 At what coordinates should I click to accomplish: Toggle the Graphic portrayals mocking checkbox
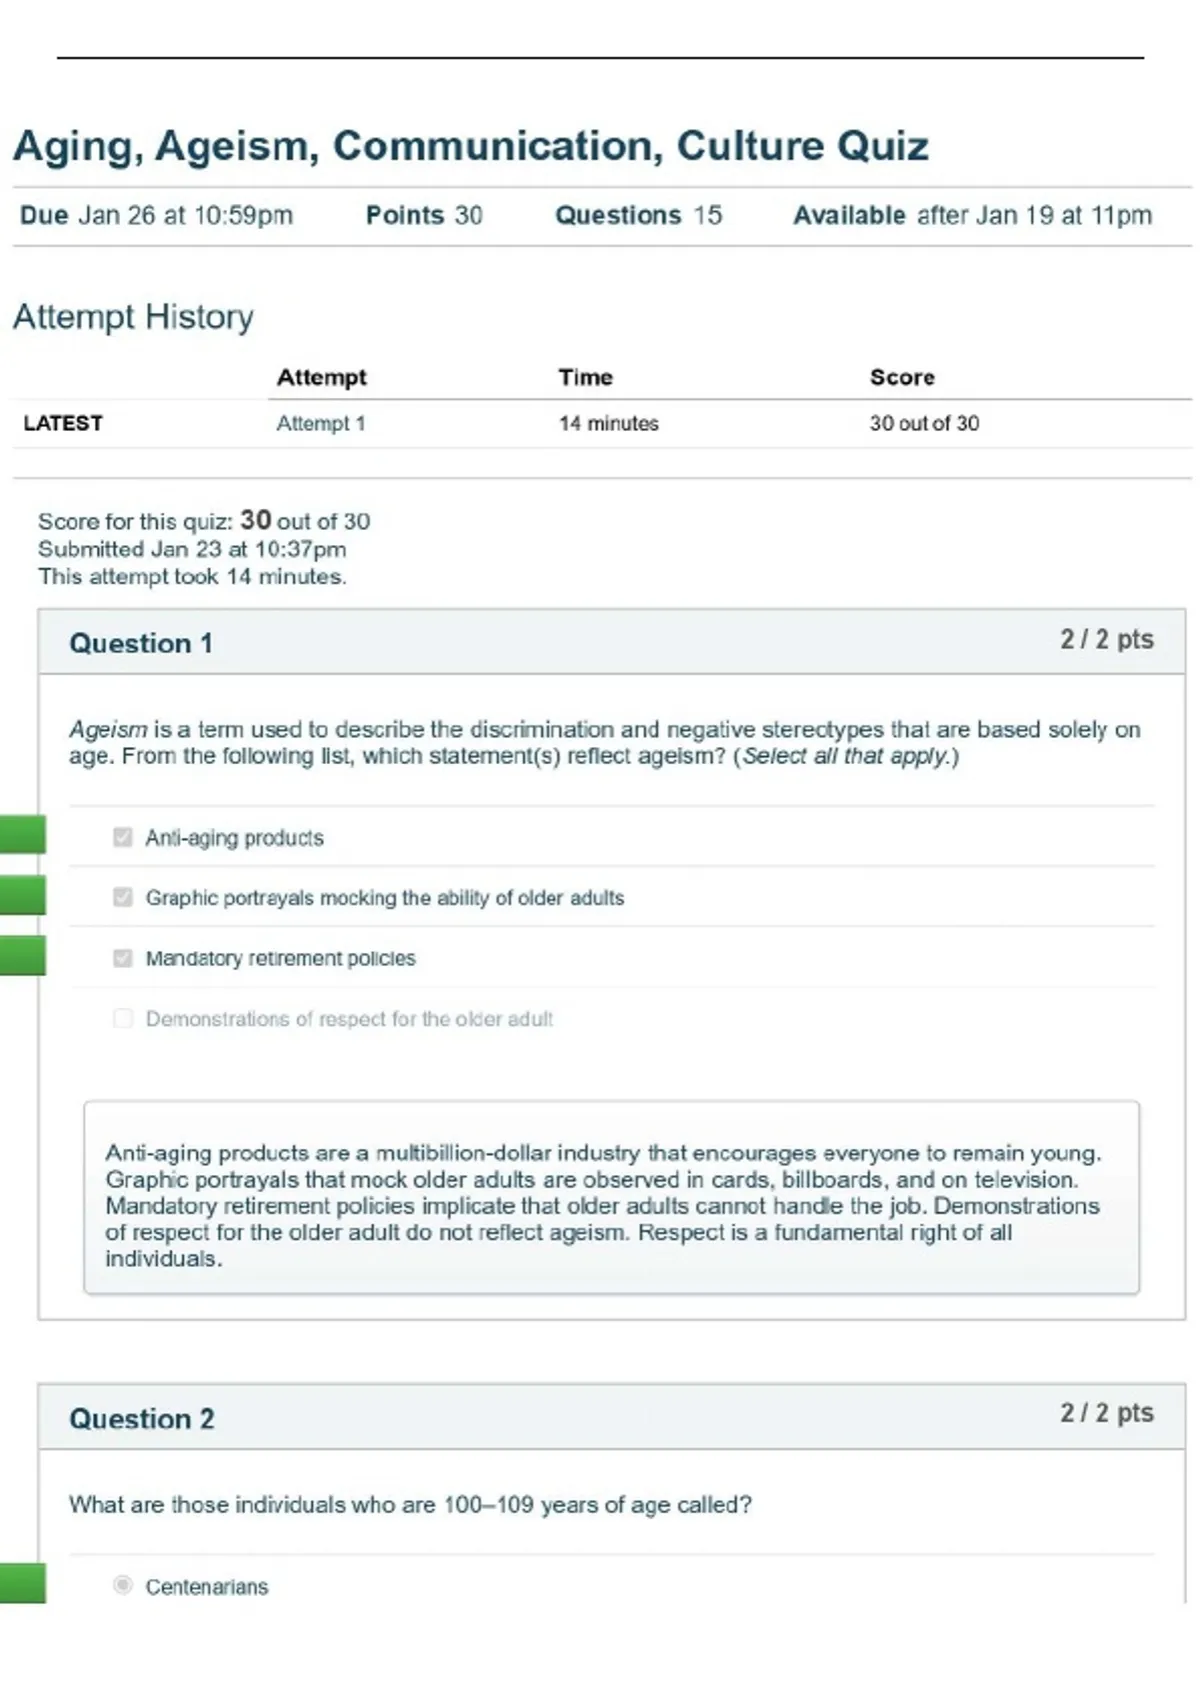(123, 897)
